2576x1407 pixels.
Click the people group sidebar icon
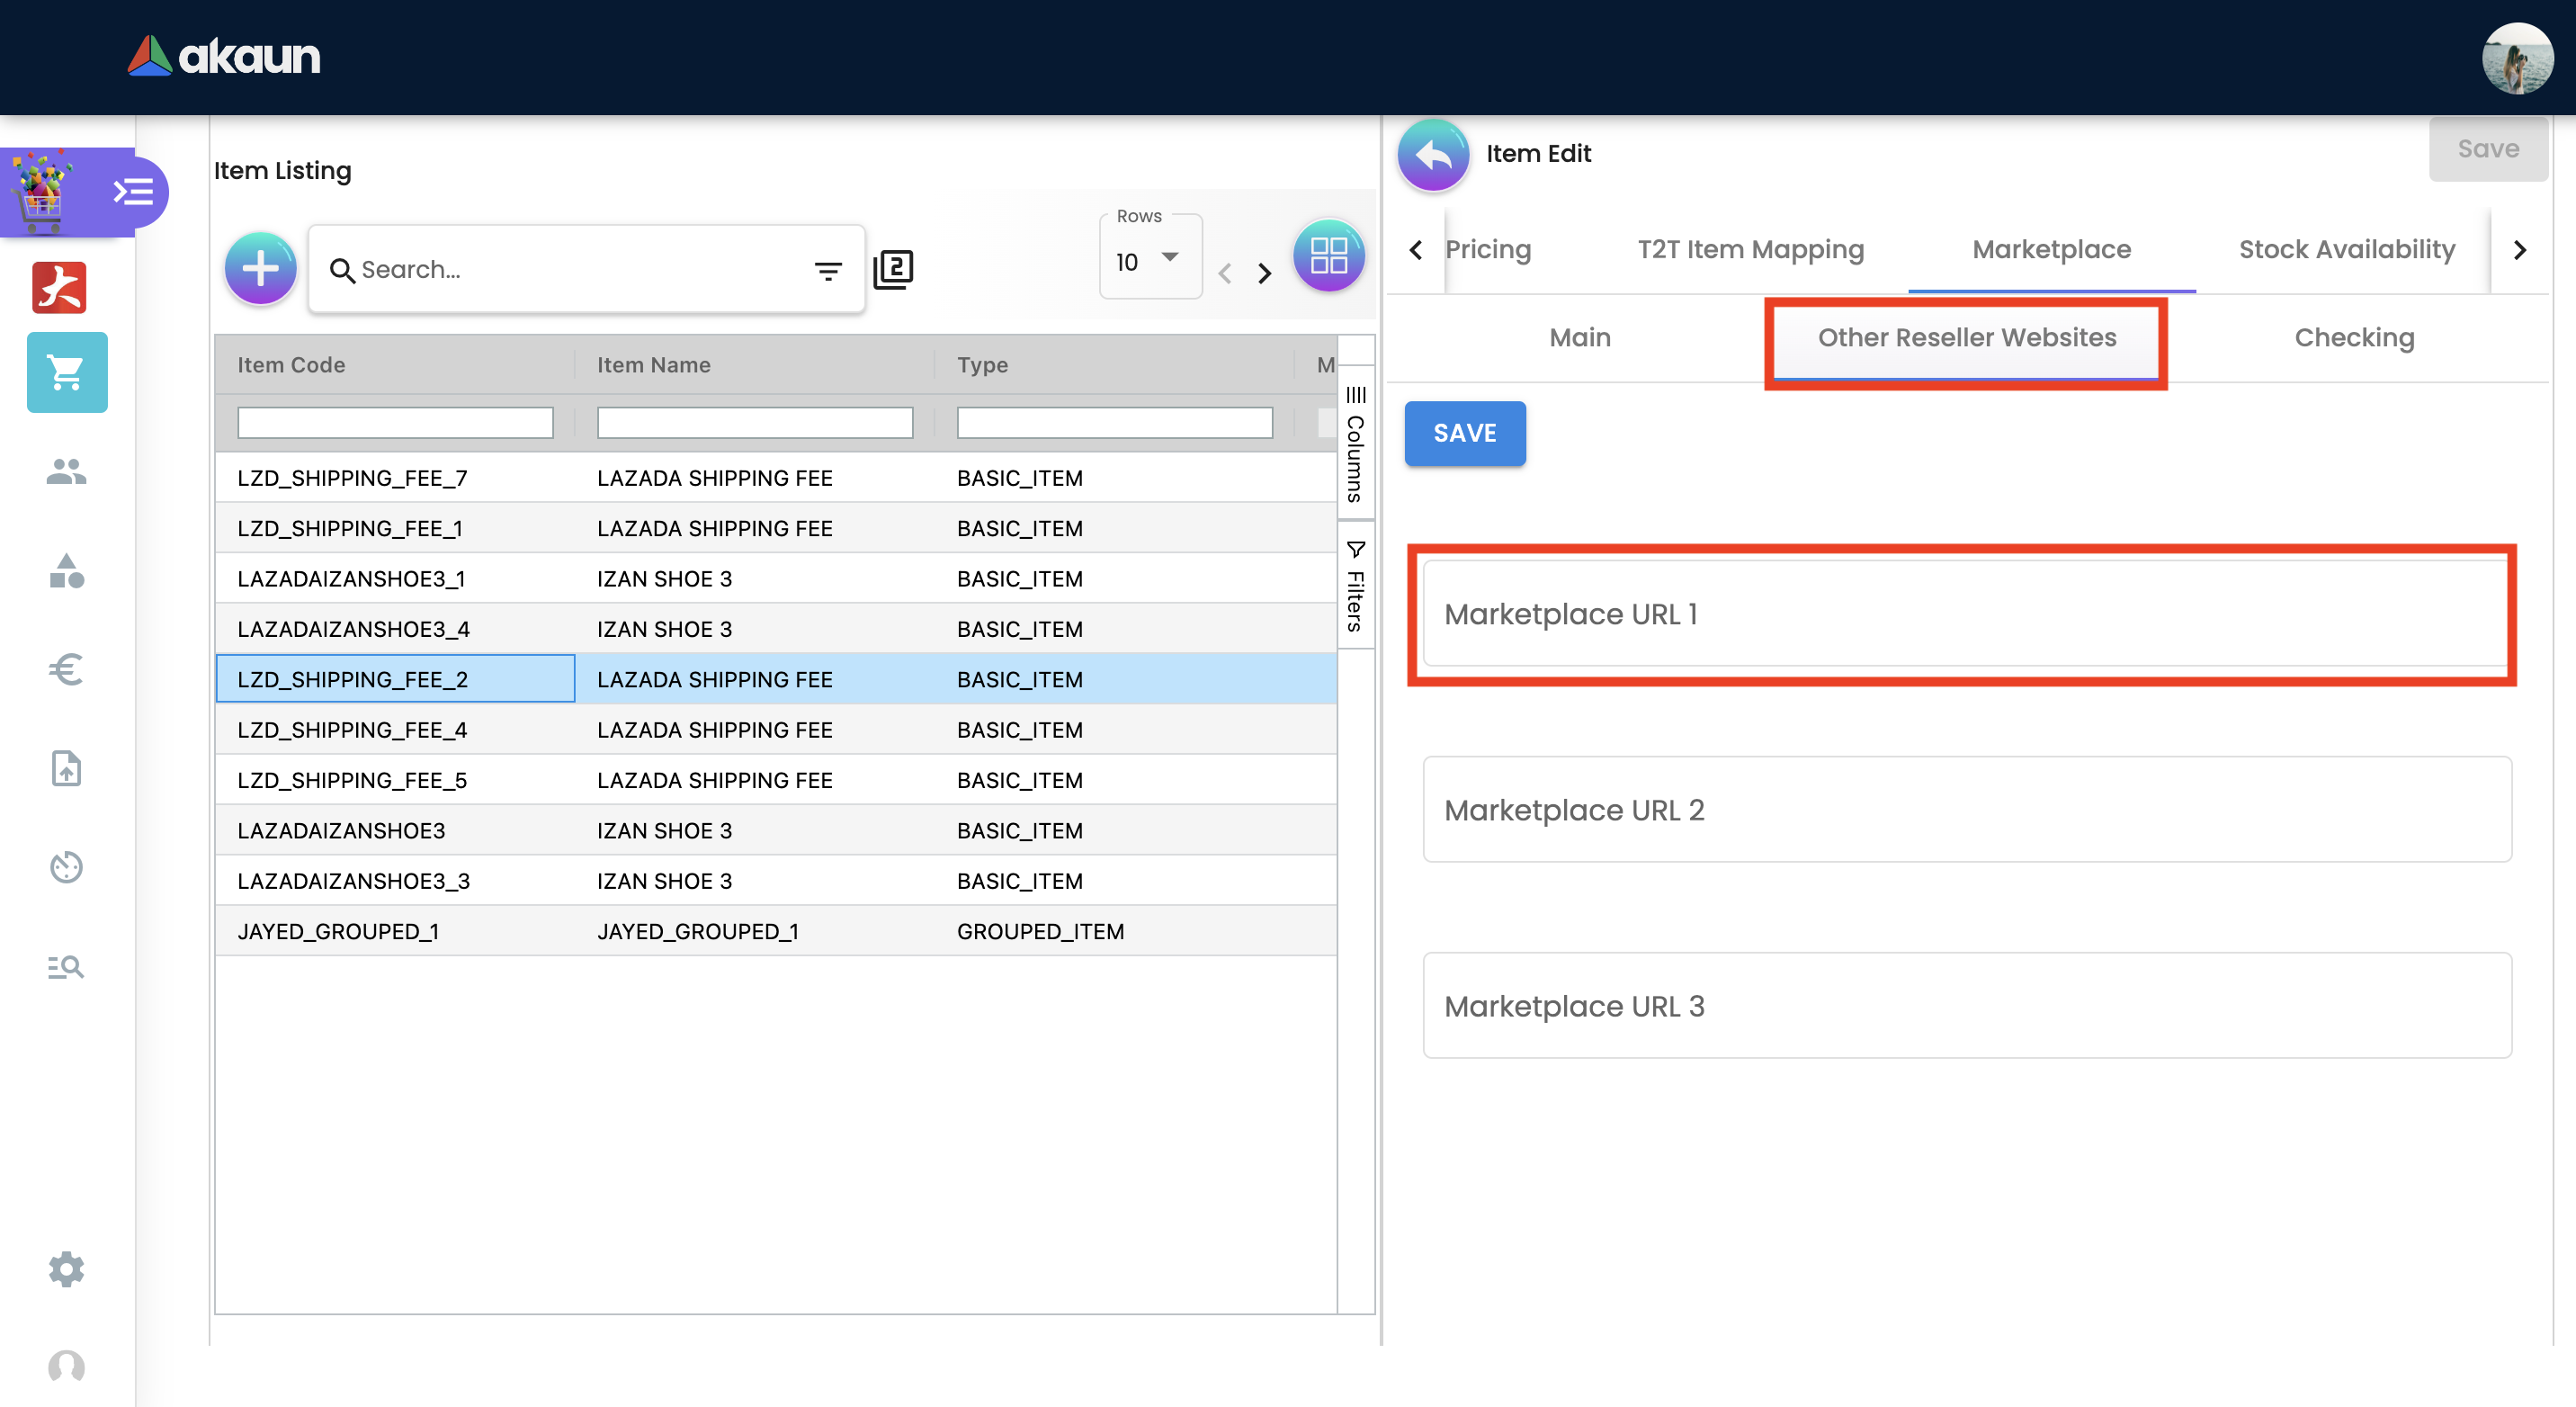(x=66, y=471)
